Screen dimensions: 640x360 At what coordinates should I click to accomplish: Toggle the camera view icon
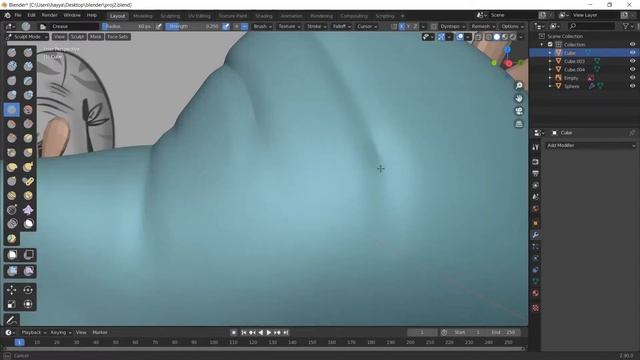519,111
